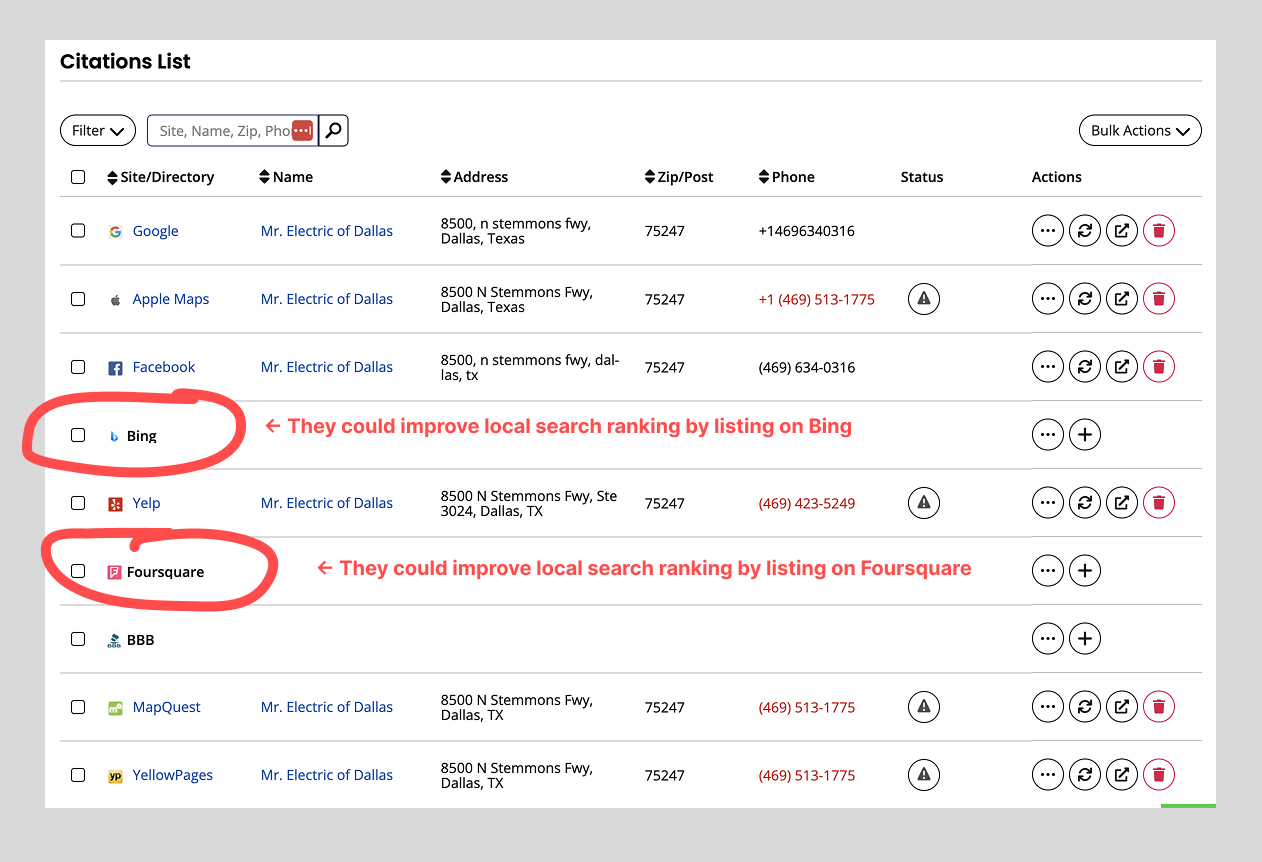View warning status for YellowPages
This screenshot has height=862, width=1262.
coord(924,775)
